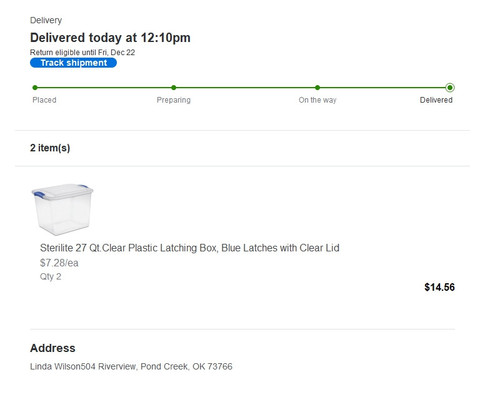
Task: Click the Preparing step label
Action: click(x=174, y=100)
